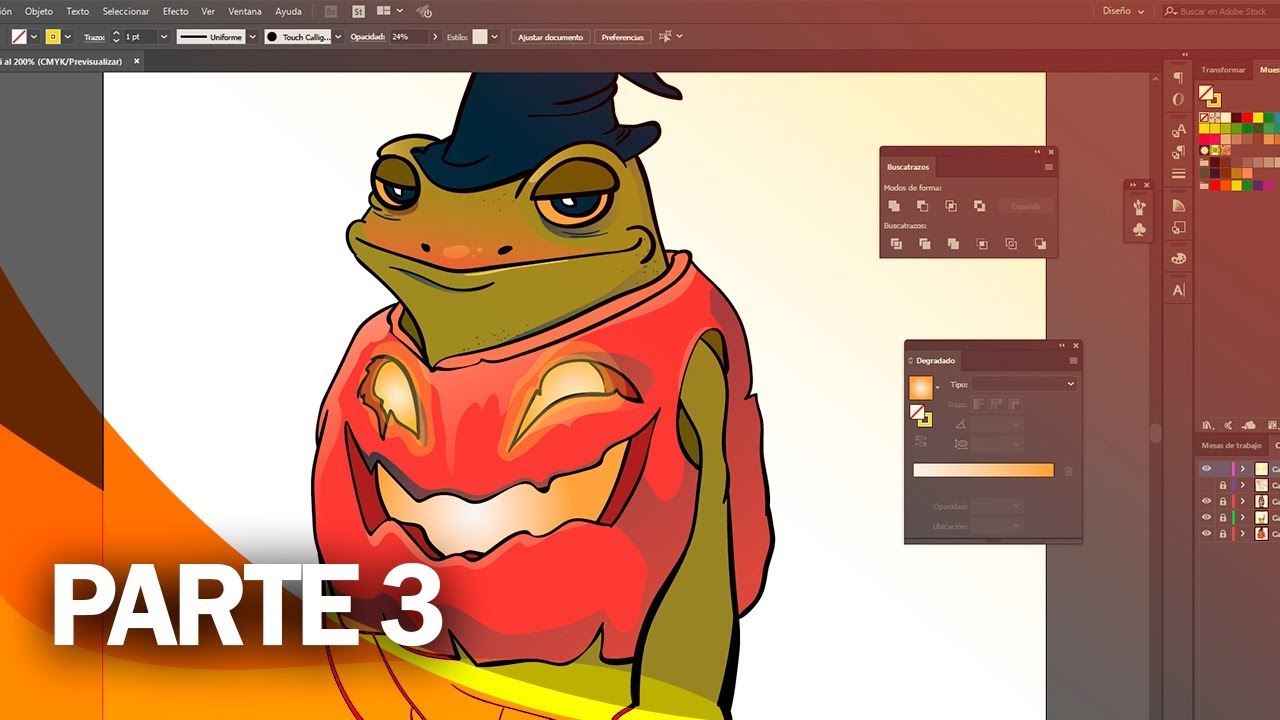Screen dimensions: 1280x720
Task: Click the Divide pathfinder icon
Action: coord(896,243)
